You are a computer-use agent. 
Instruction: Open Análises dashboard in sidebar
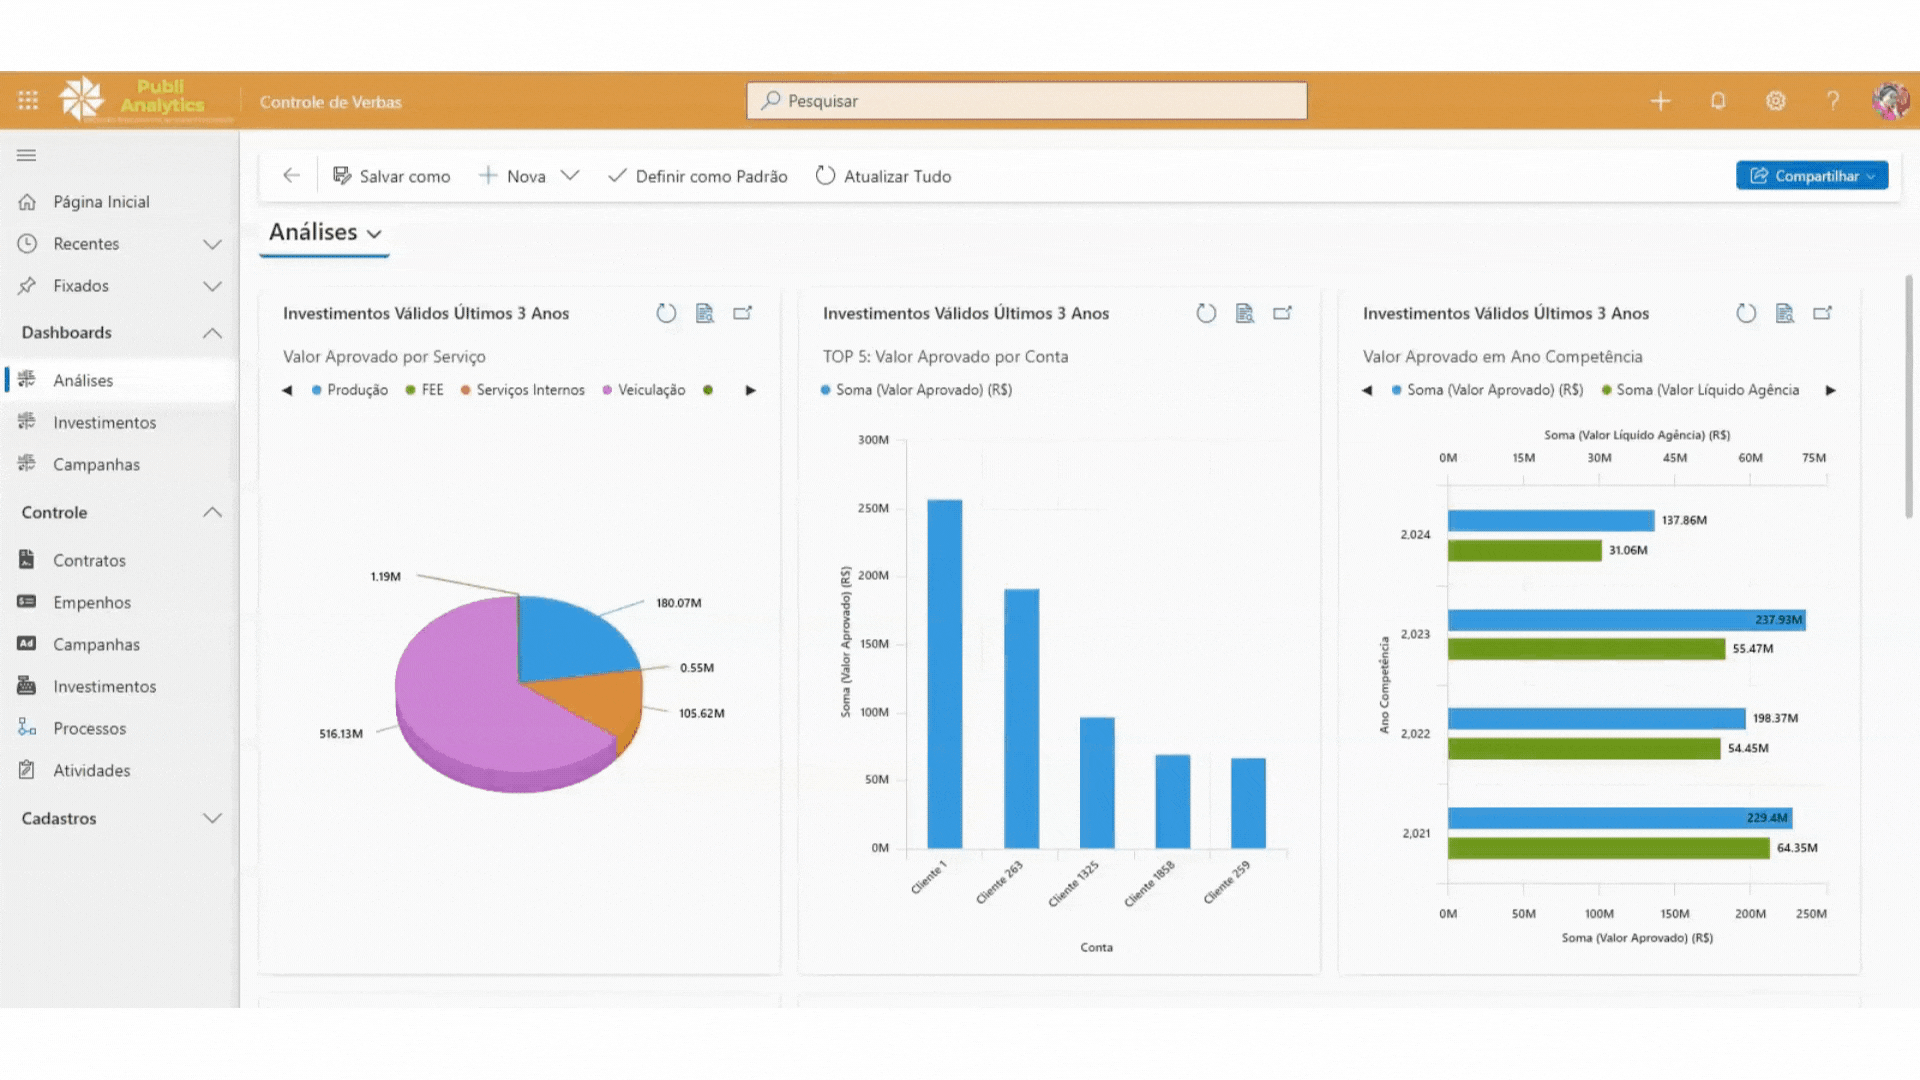click(120, 380)
